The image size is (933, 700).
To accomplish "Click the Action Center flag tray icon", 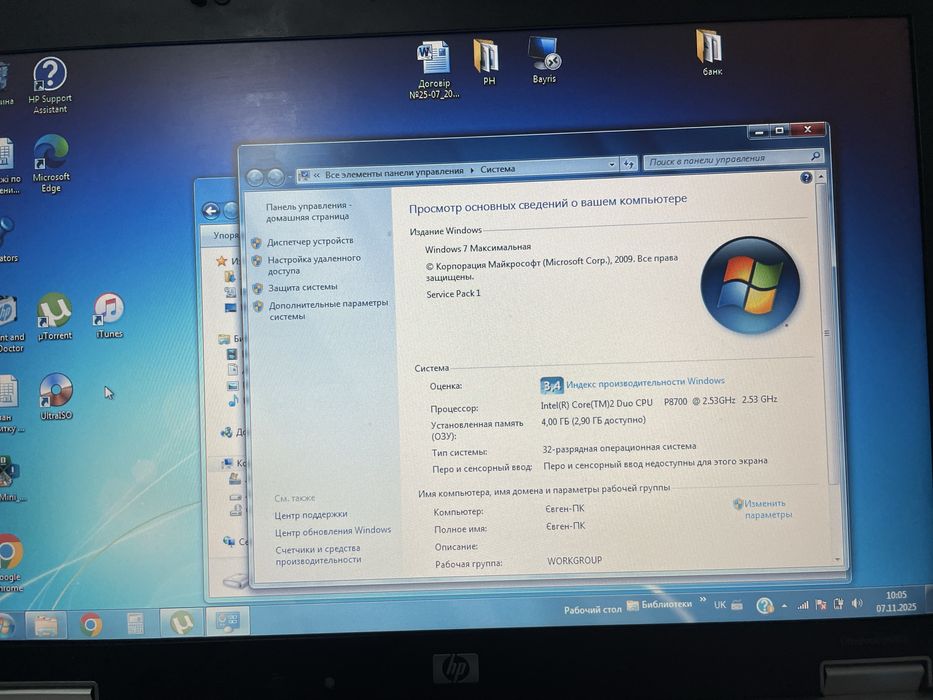I will 821,604.
